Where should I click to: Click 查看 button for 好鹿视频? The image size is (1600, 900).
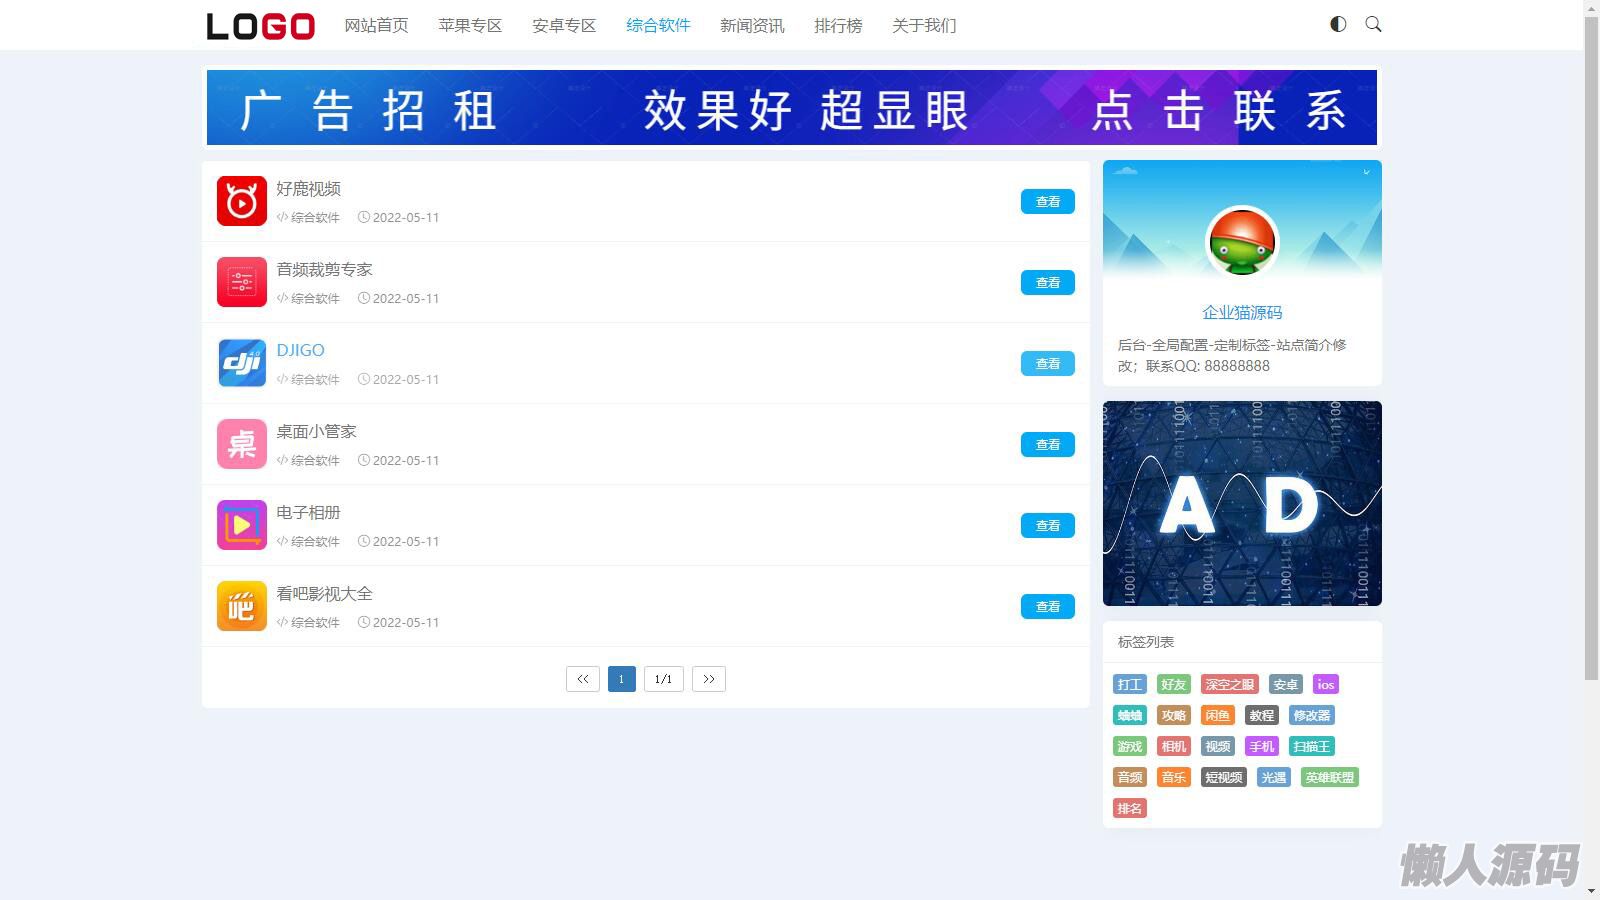pos(1047,202)
